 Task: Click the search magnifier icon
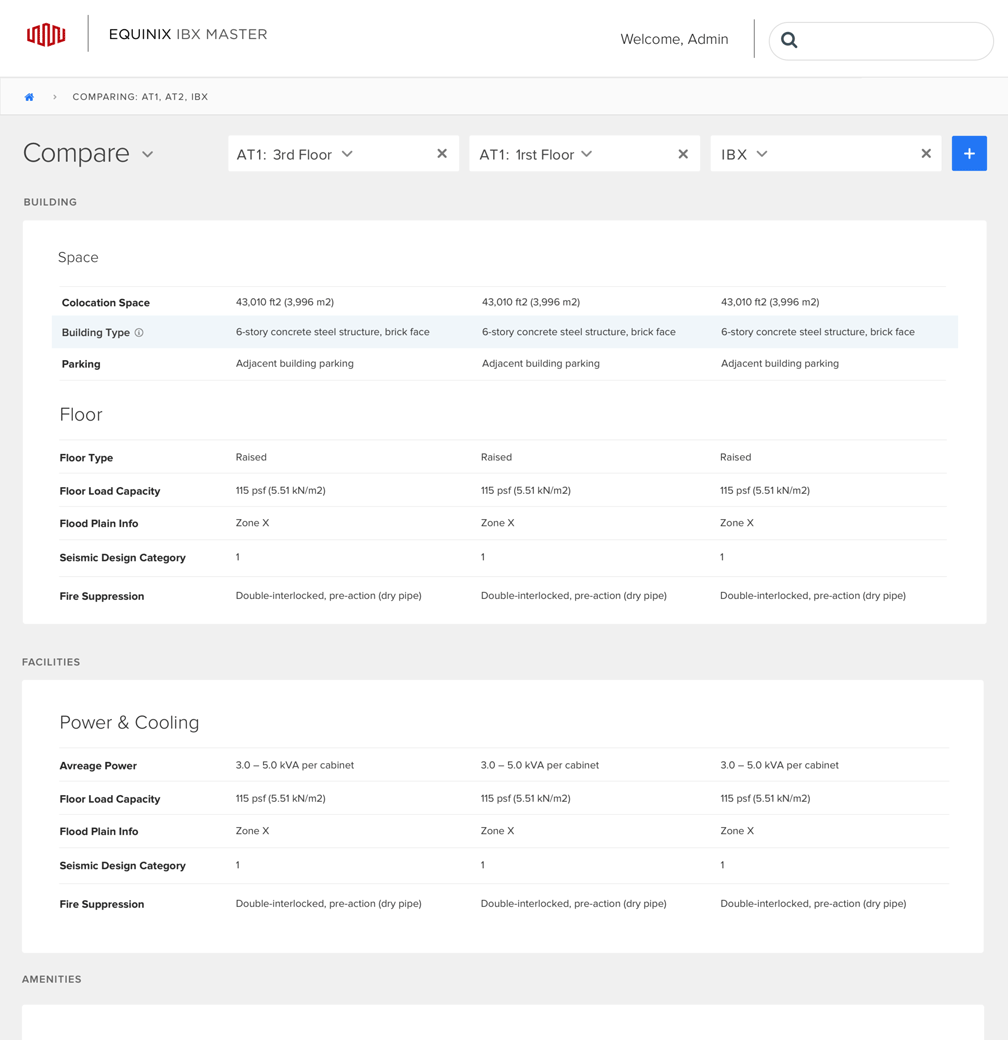click(789, 40)
